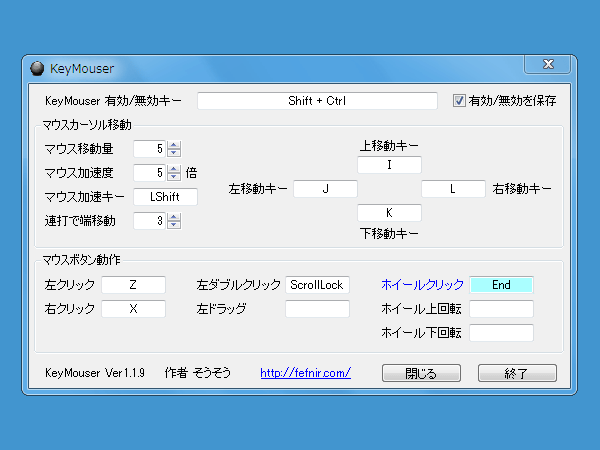Screen dimensions: 600x450
Task: Click the 作者 そうそう author text
Action: point(197,373)
